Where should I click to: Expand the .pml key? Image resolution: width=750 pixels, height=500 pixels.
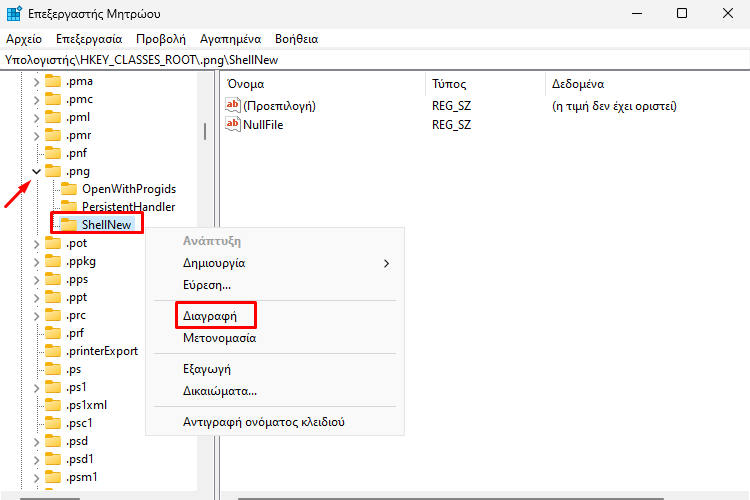pyautogui.click(x=36, y=118)
